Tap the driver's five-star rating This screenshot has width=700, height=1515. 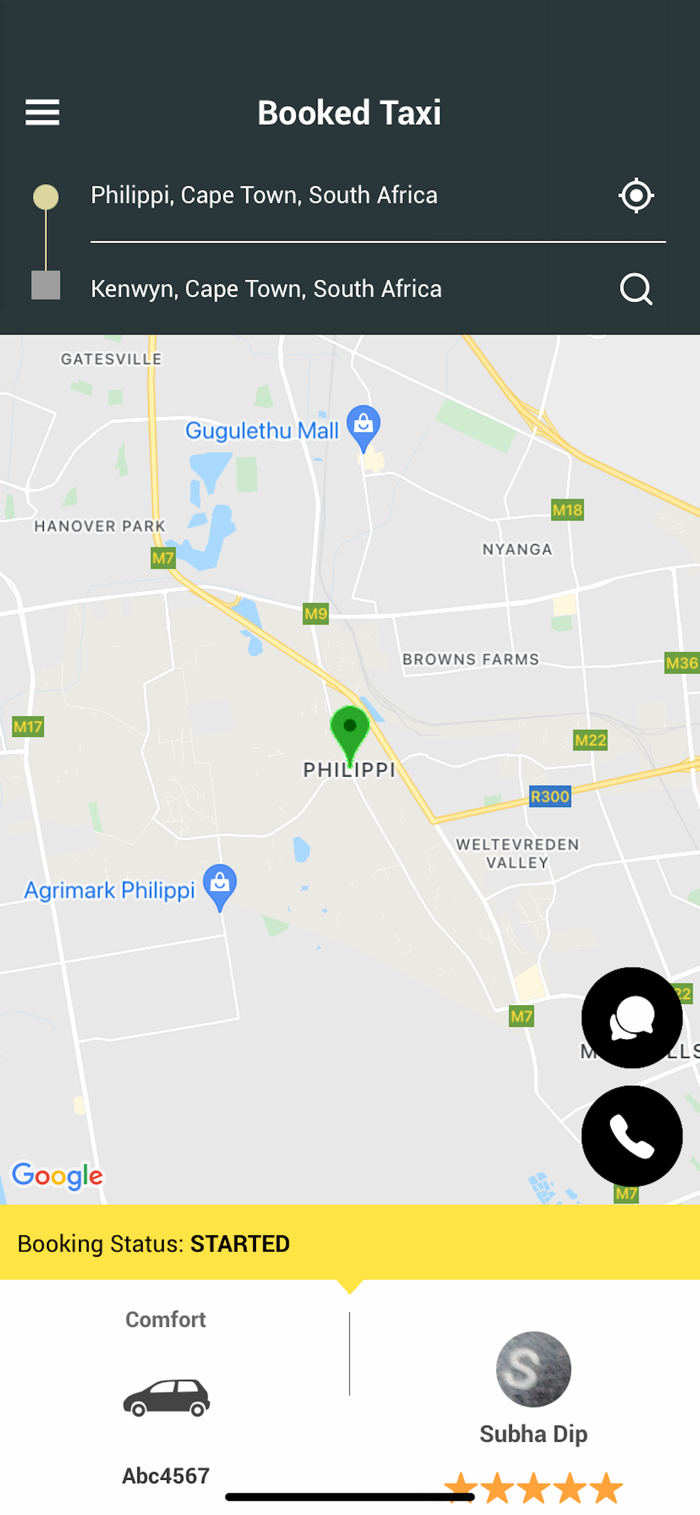[x=534, y=1488]
